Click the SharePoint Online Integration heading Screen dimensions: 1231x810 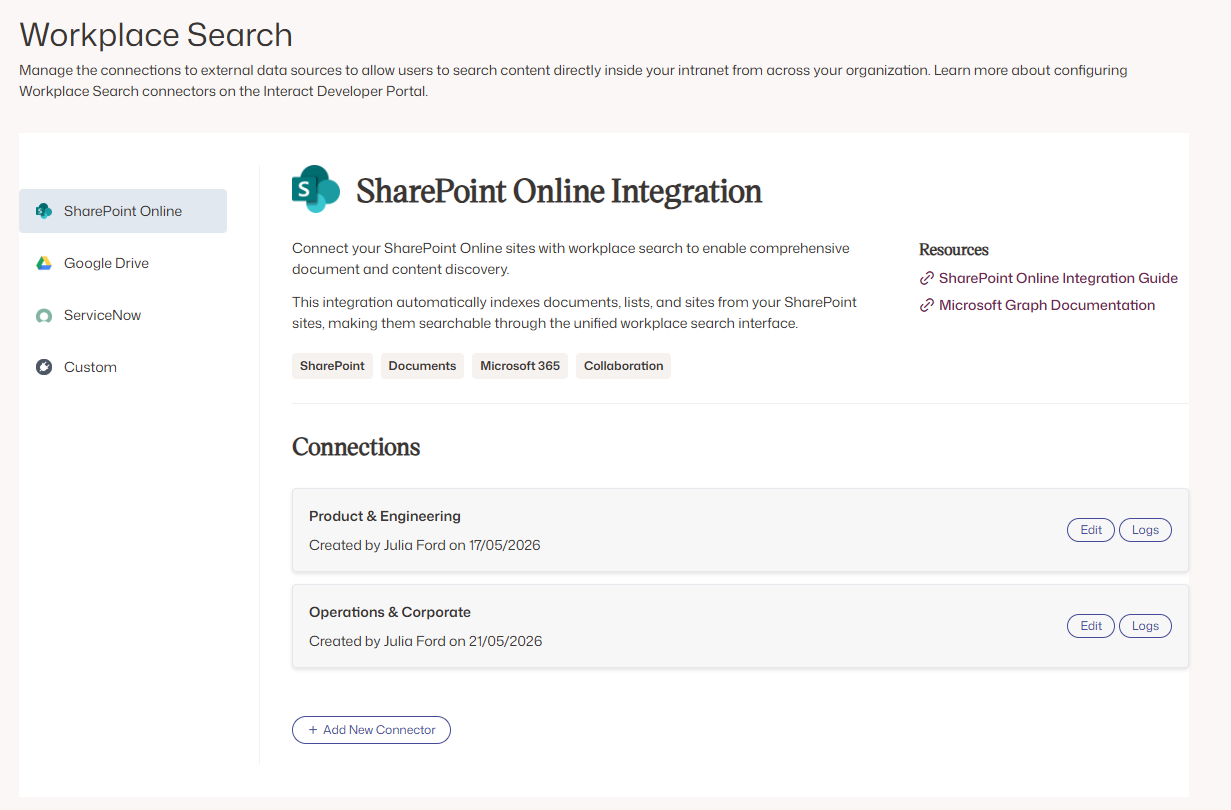pos(559,190)
